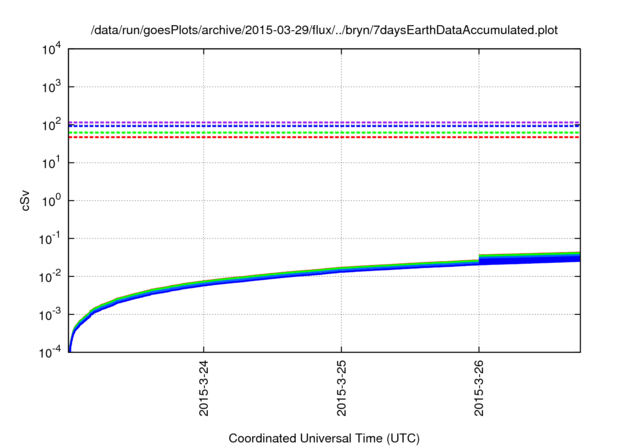640x448 pixels.
Task: Click the 10^2 y-axis tick label
Action: [x=51, y=125]
